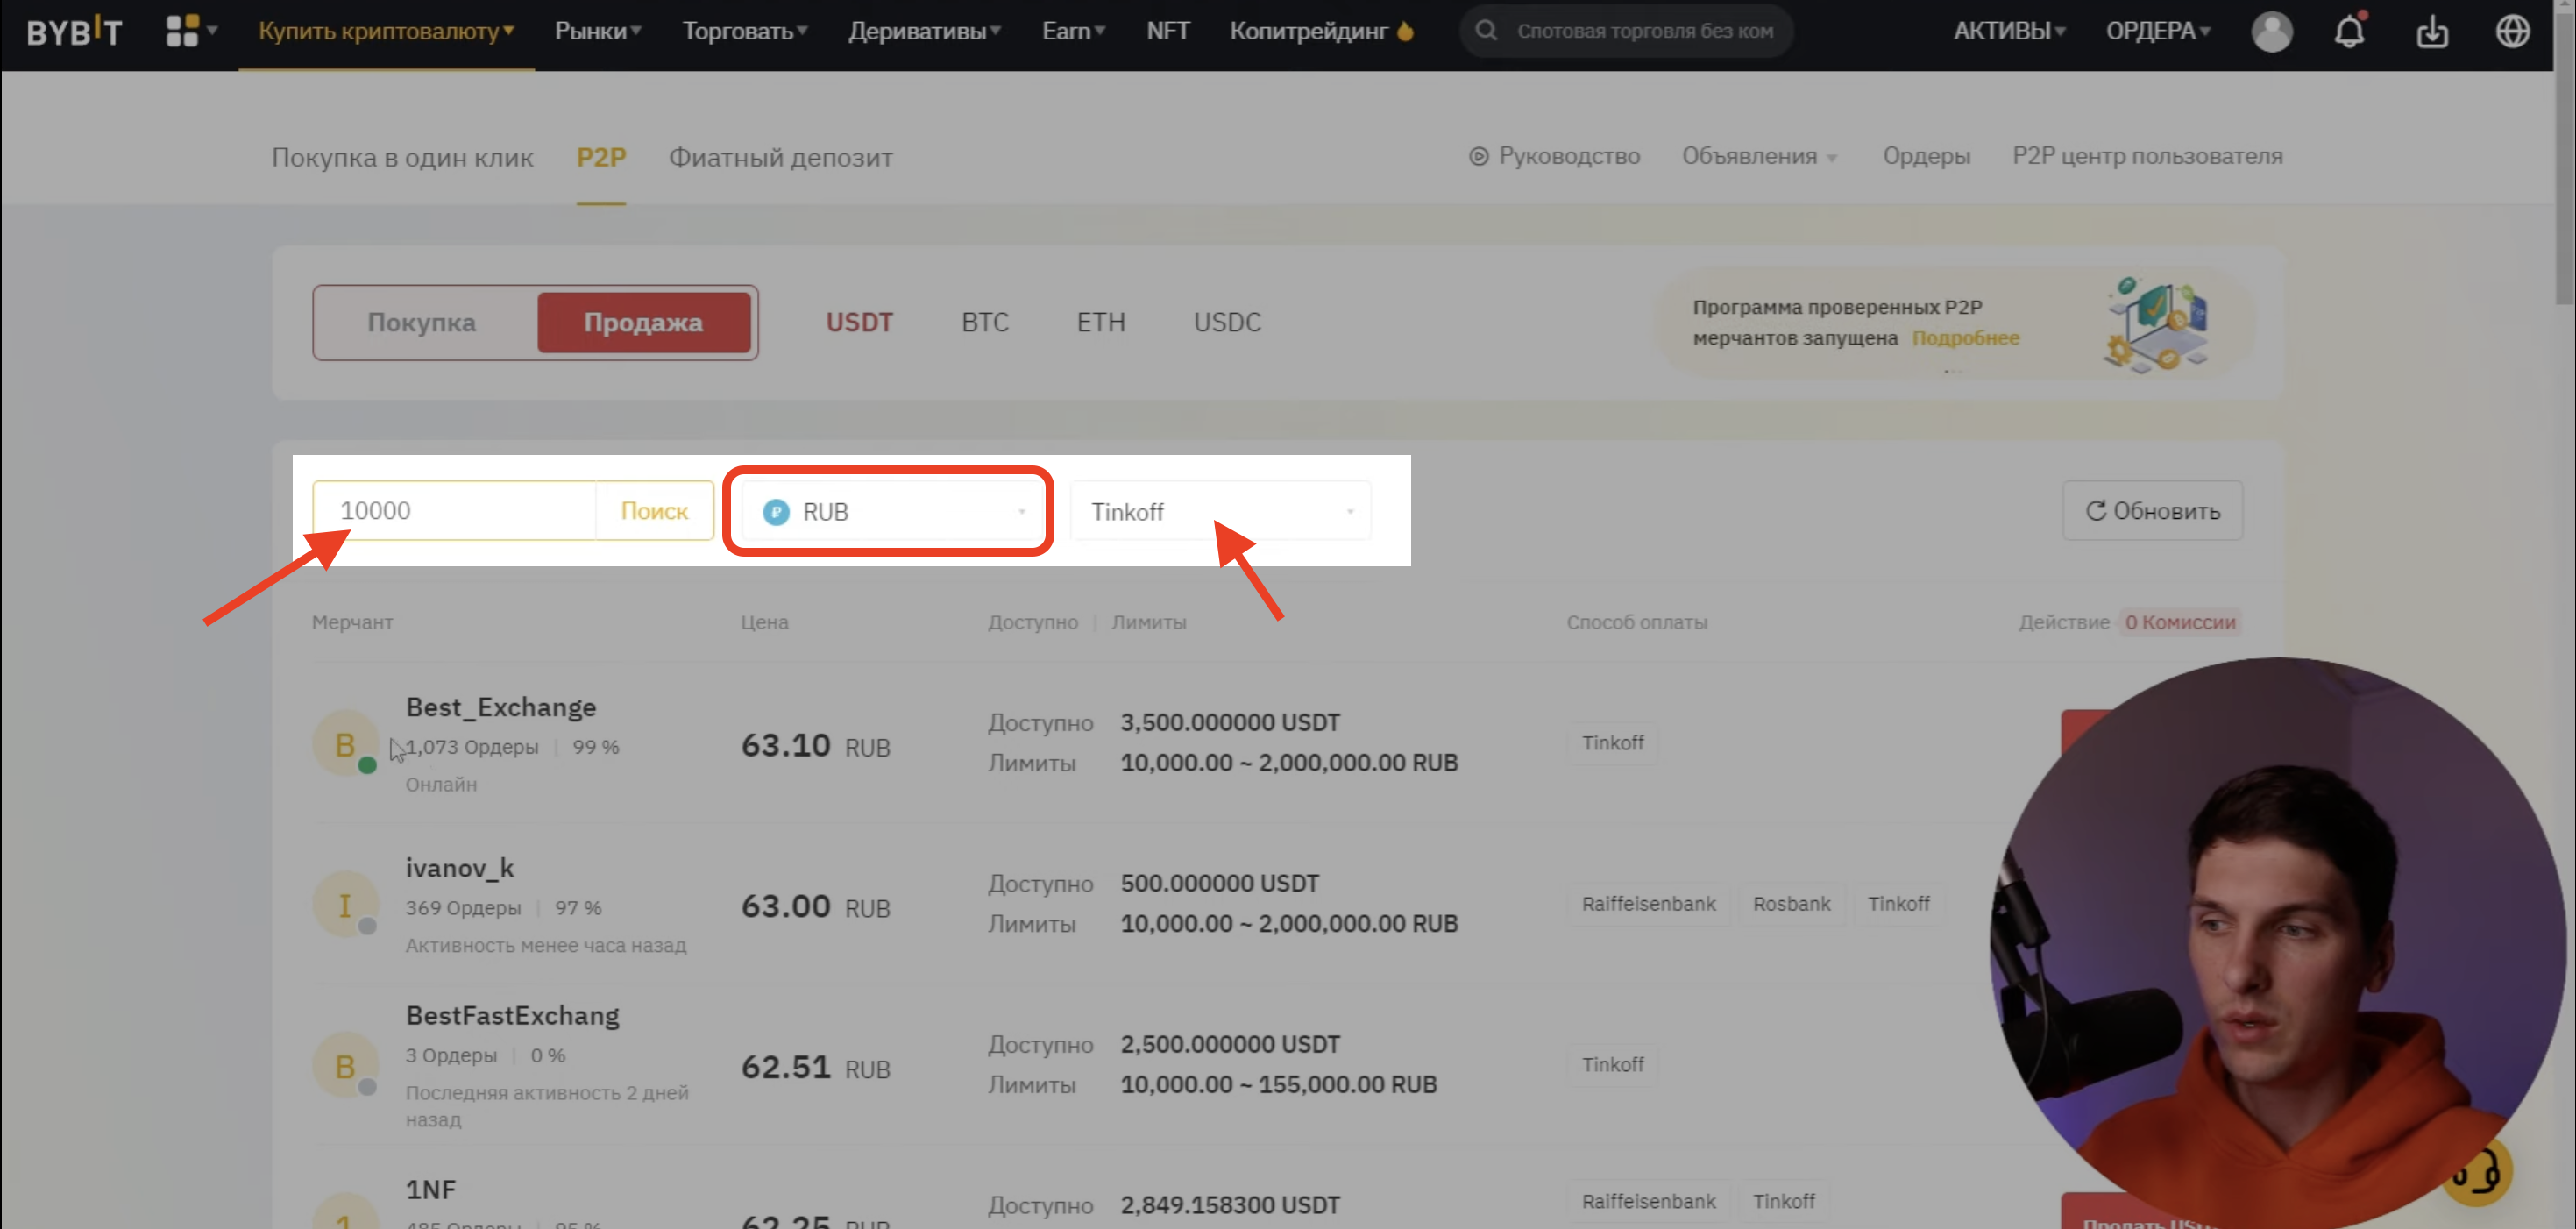The height and width of the screenshot is (1229, 2576).
Task: Click the Best_Exchange merchant avatar
Action: pyautogui.click(x=345, y=744)
